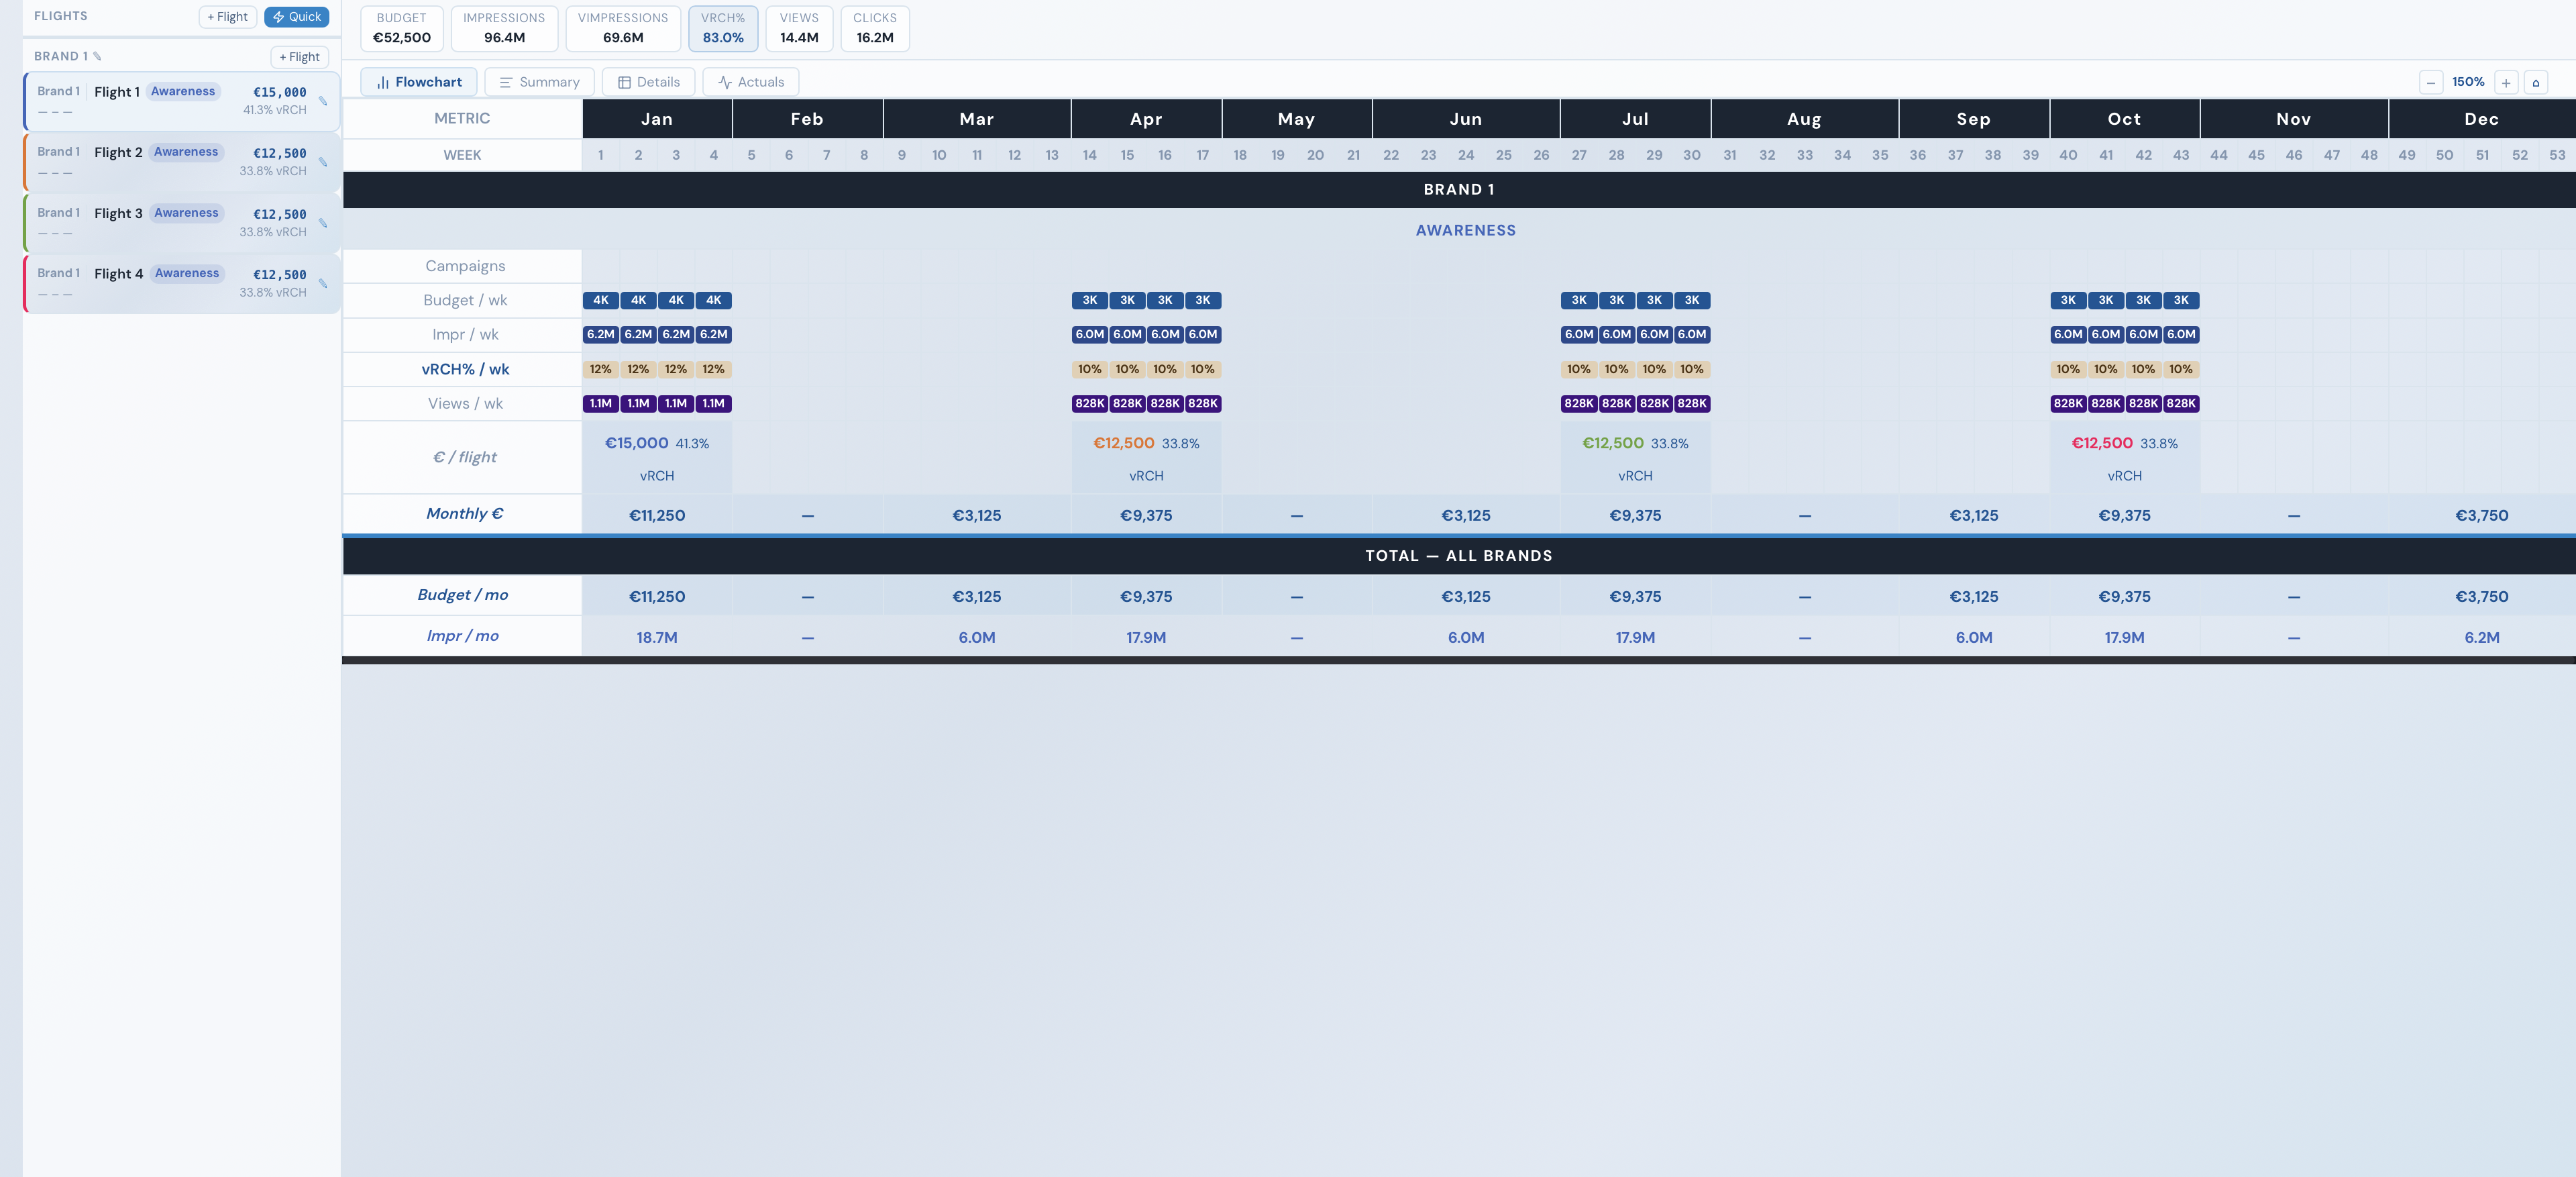Screen dimensions: 2576x1177
Task: Select the BUDGET metric card
Action: [x=402, y=28]
